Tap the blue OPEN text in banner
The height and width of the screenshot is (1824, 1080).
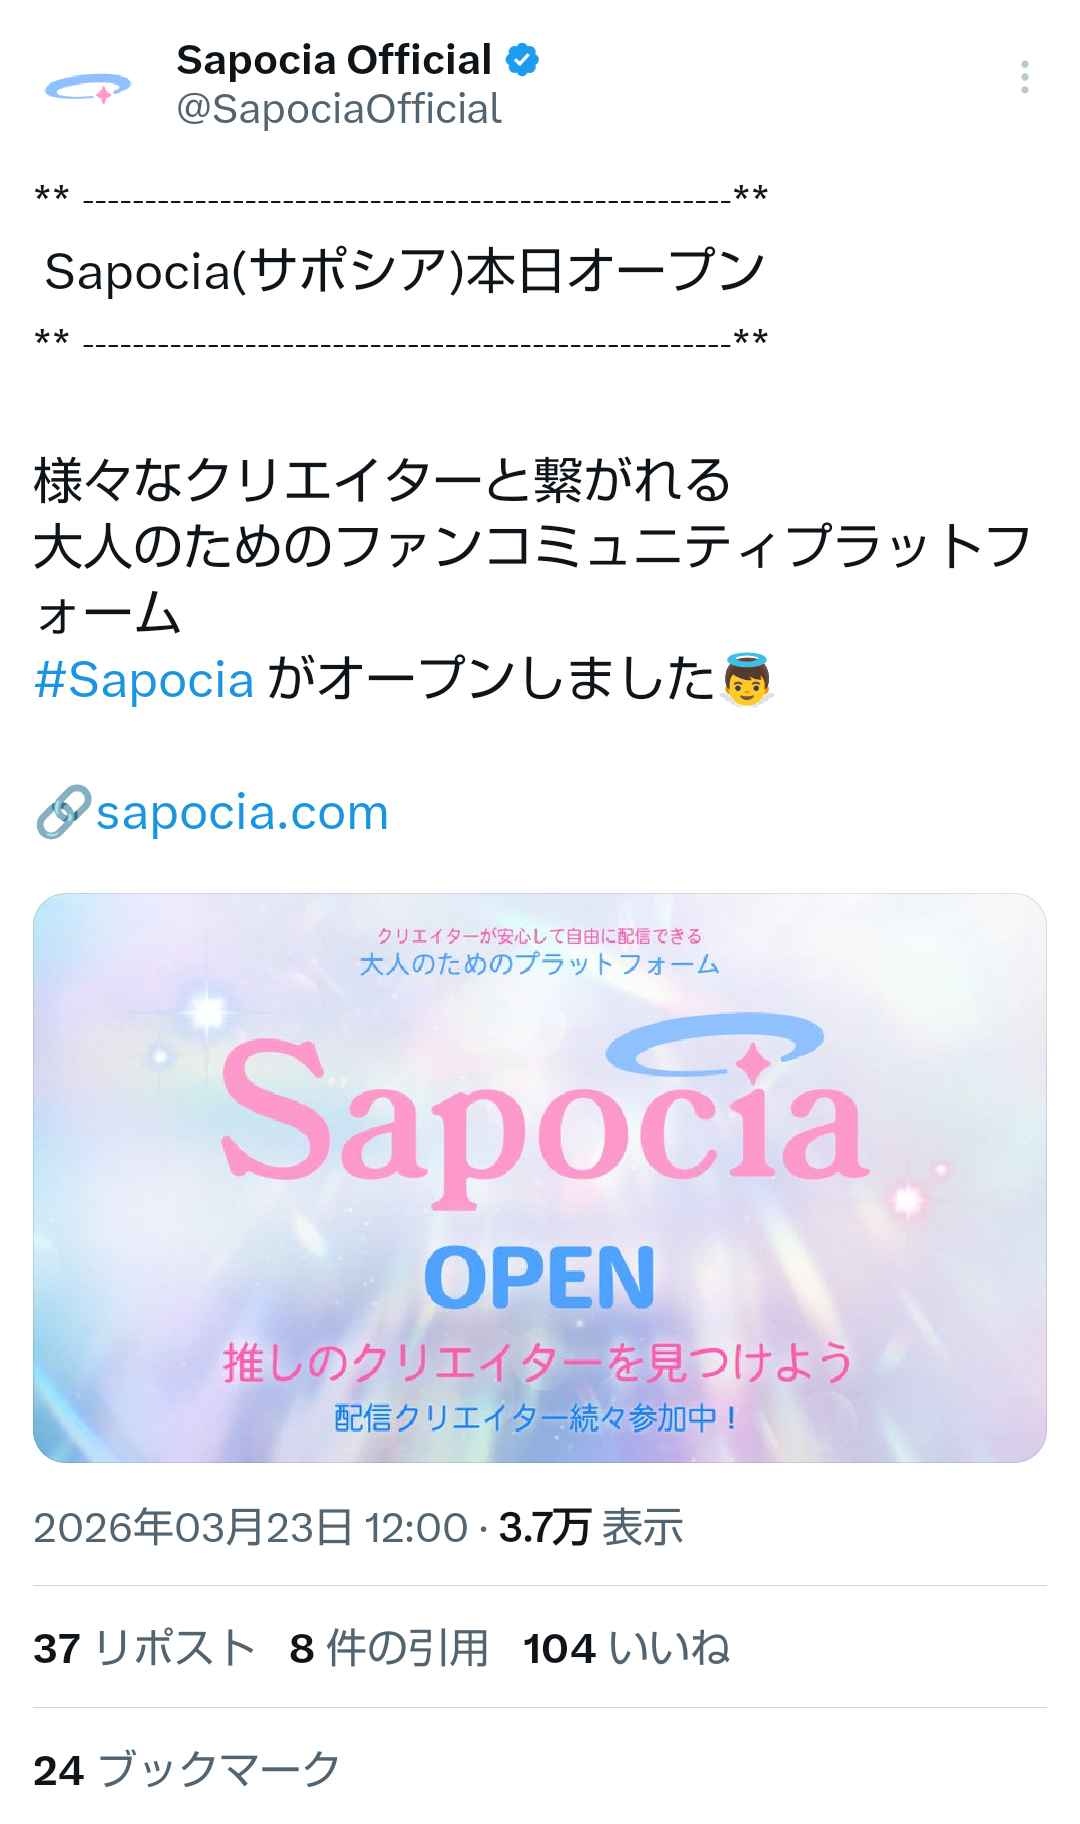540,1277
